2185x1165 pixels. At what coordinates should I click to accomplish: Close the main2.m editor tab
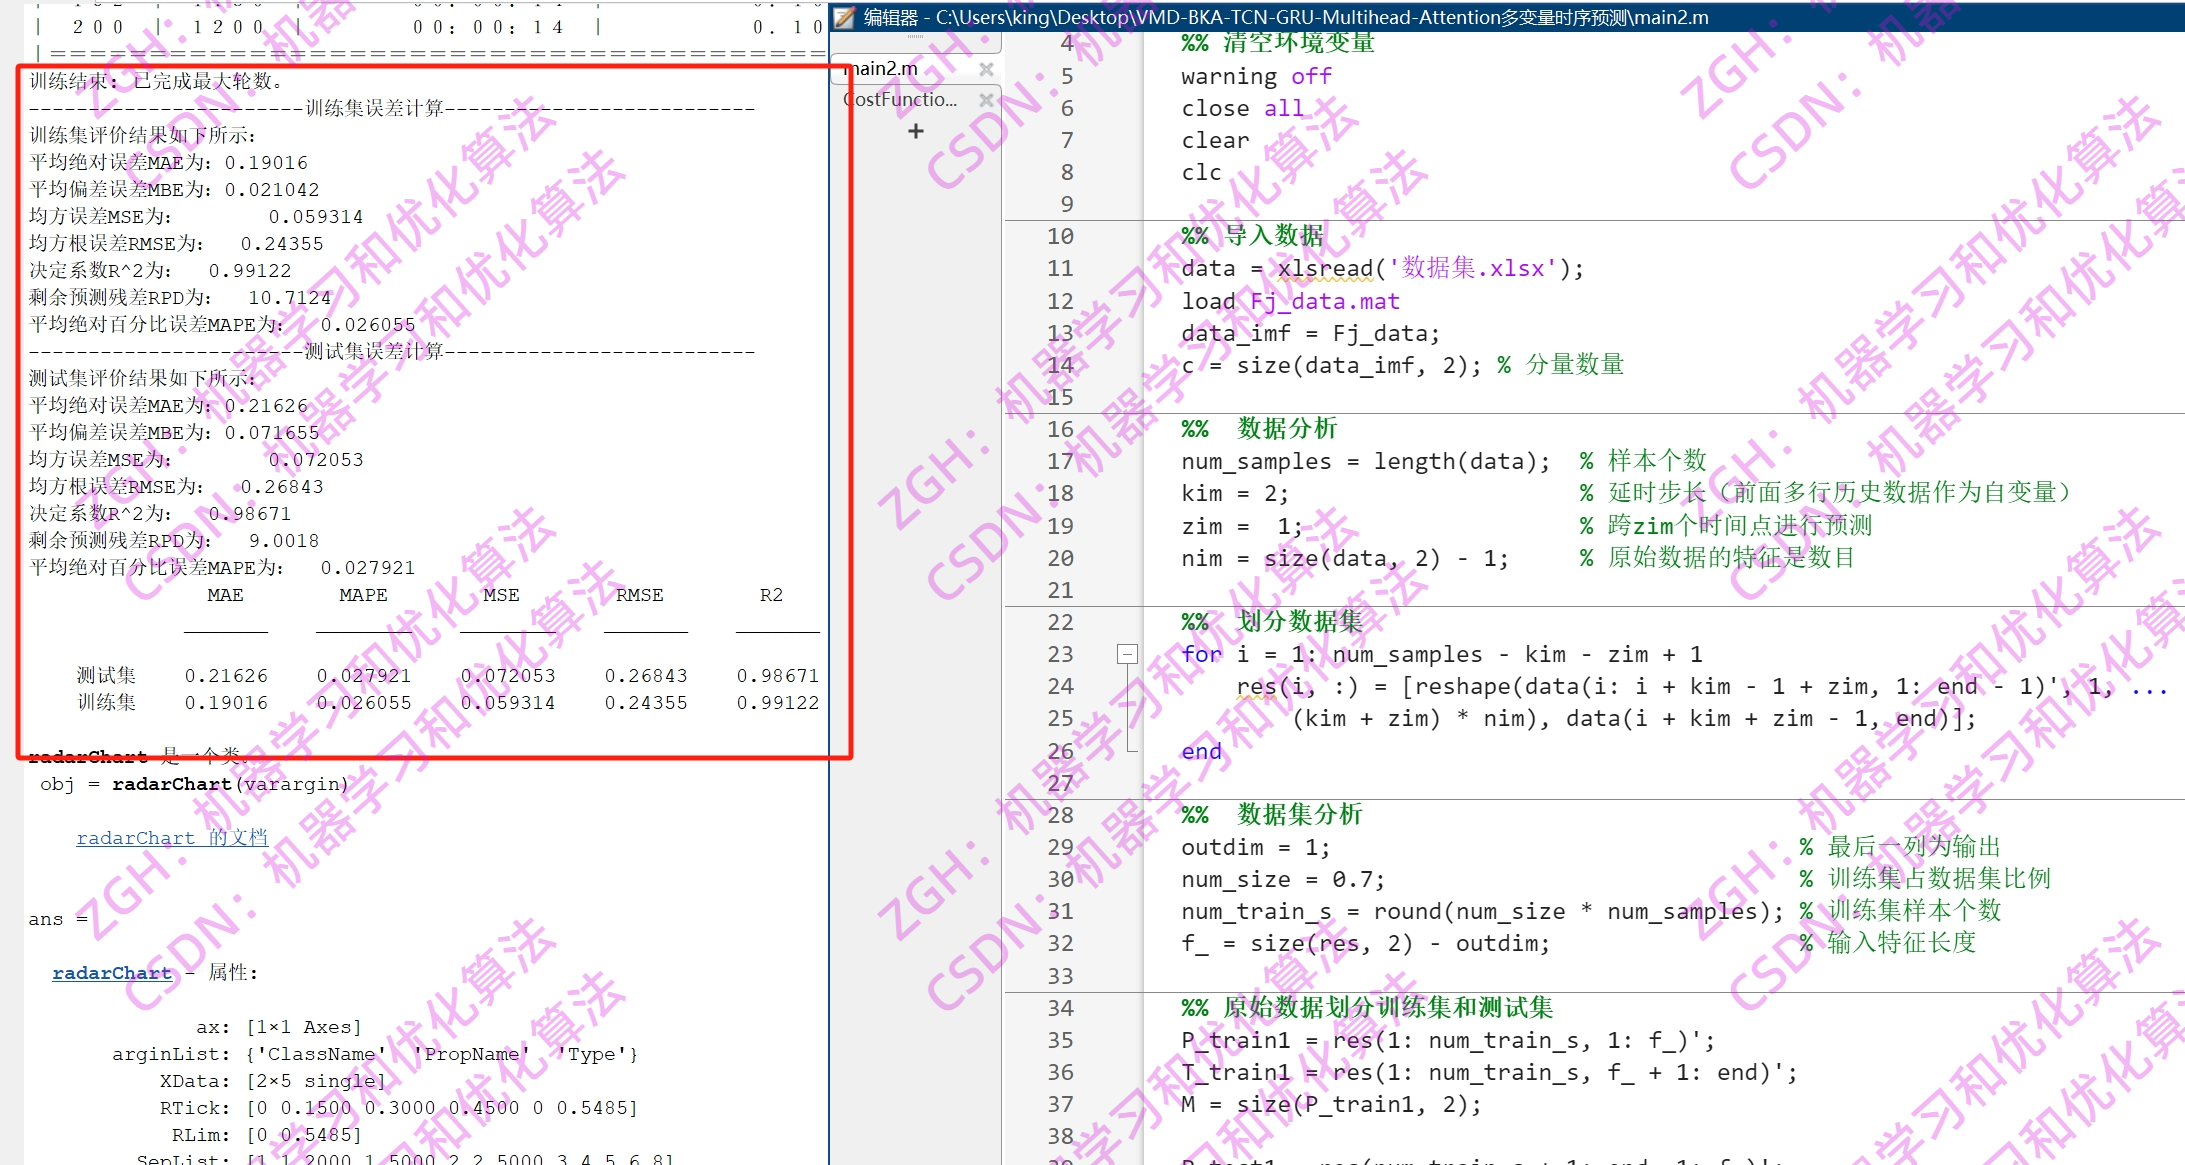coord(986,69)
